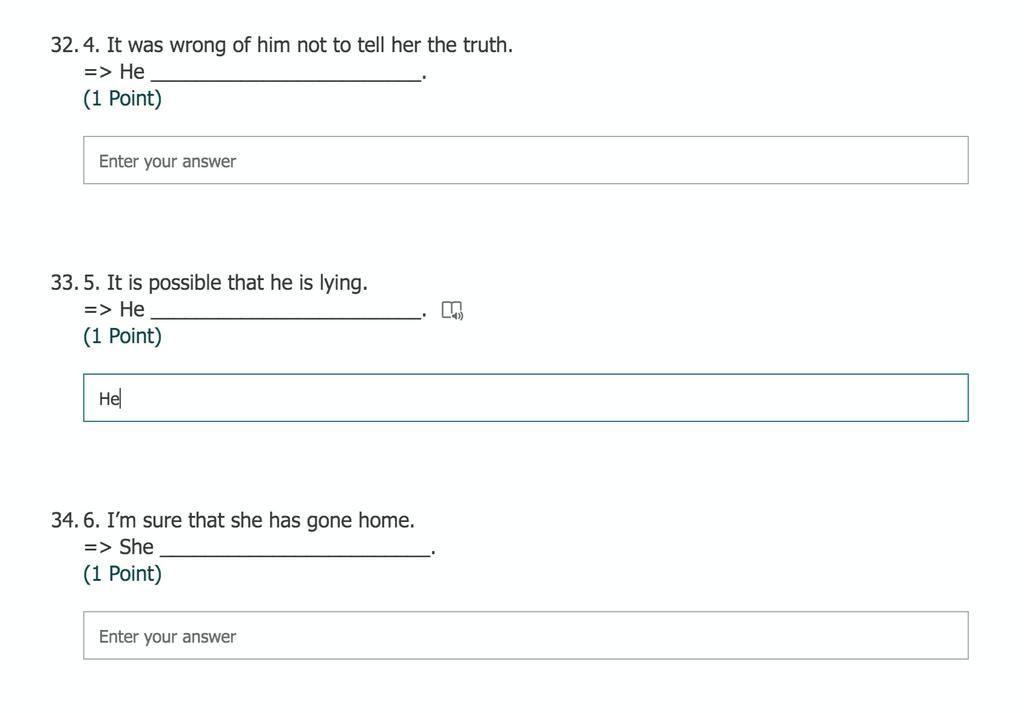Click the '=> He' prompt in question 32
Image resolution: width=1024 pixels, height=713 pixels.
click(x=114, y=71)
